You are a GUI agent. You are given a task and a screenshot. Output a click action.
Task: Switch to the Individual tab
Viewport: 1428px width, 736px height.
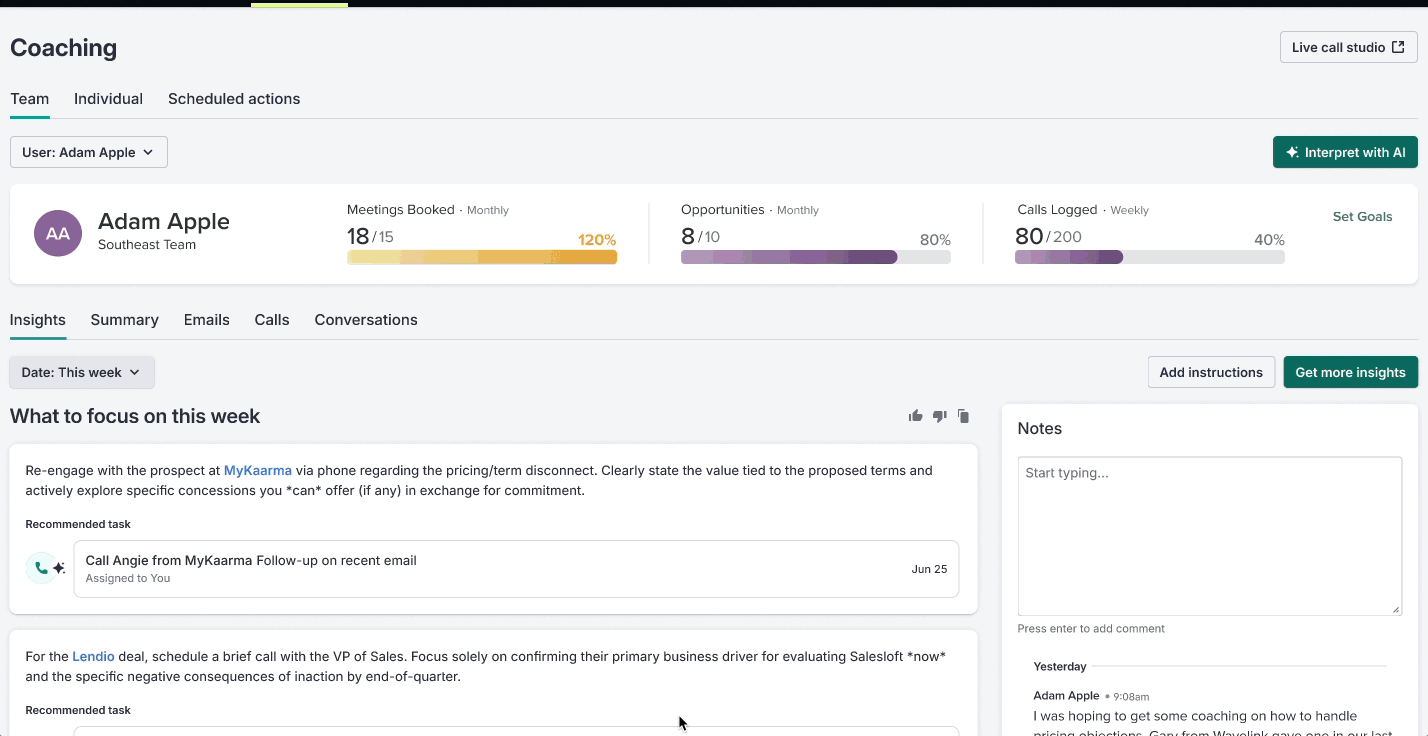click(x=108, y=99)
